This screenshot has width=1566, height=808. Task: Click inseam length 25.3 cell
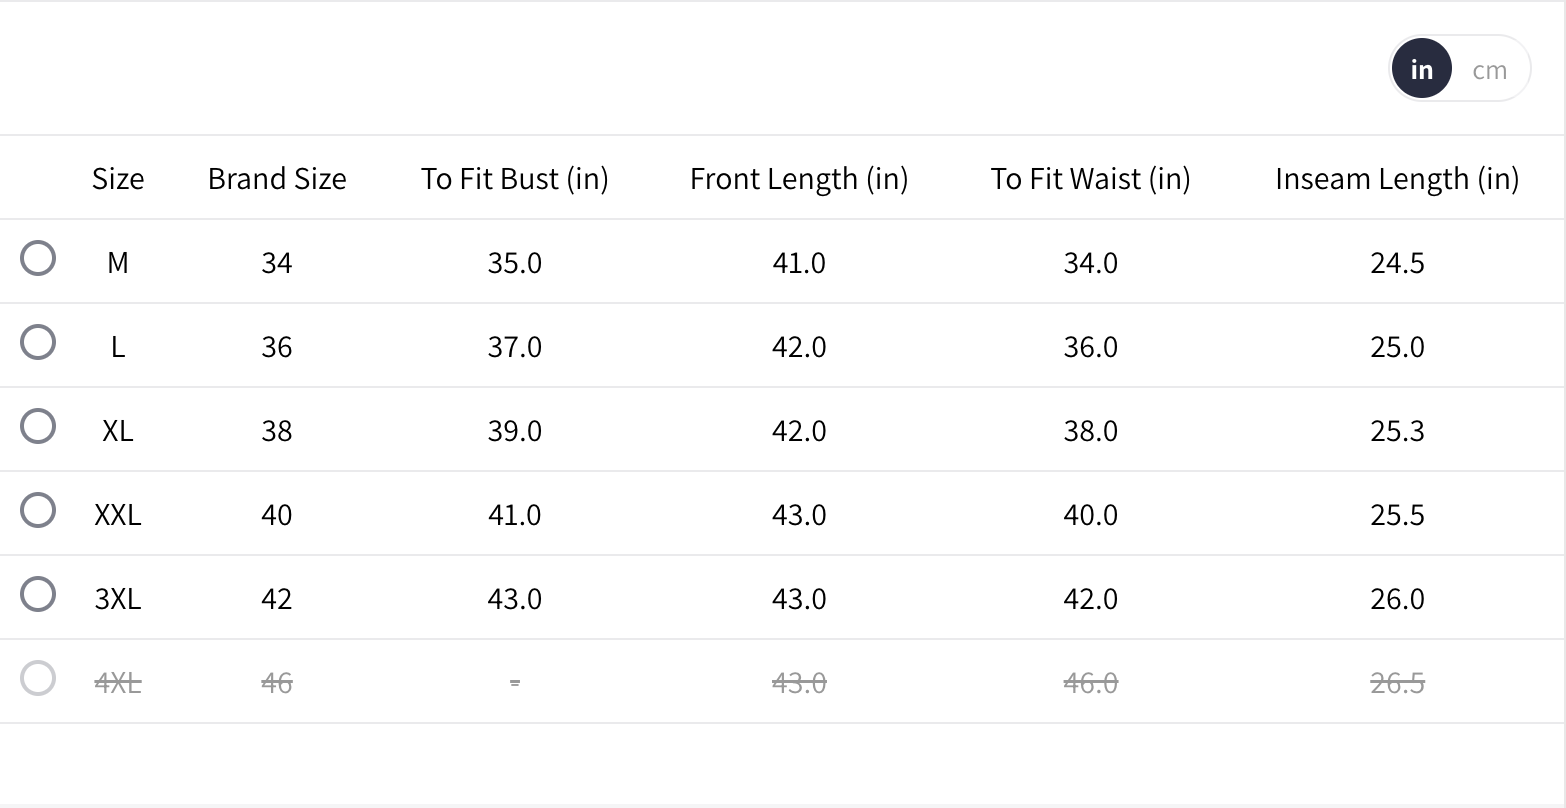pyautogui.click(x=1397, y=431)
